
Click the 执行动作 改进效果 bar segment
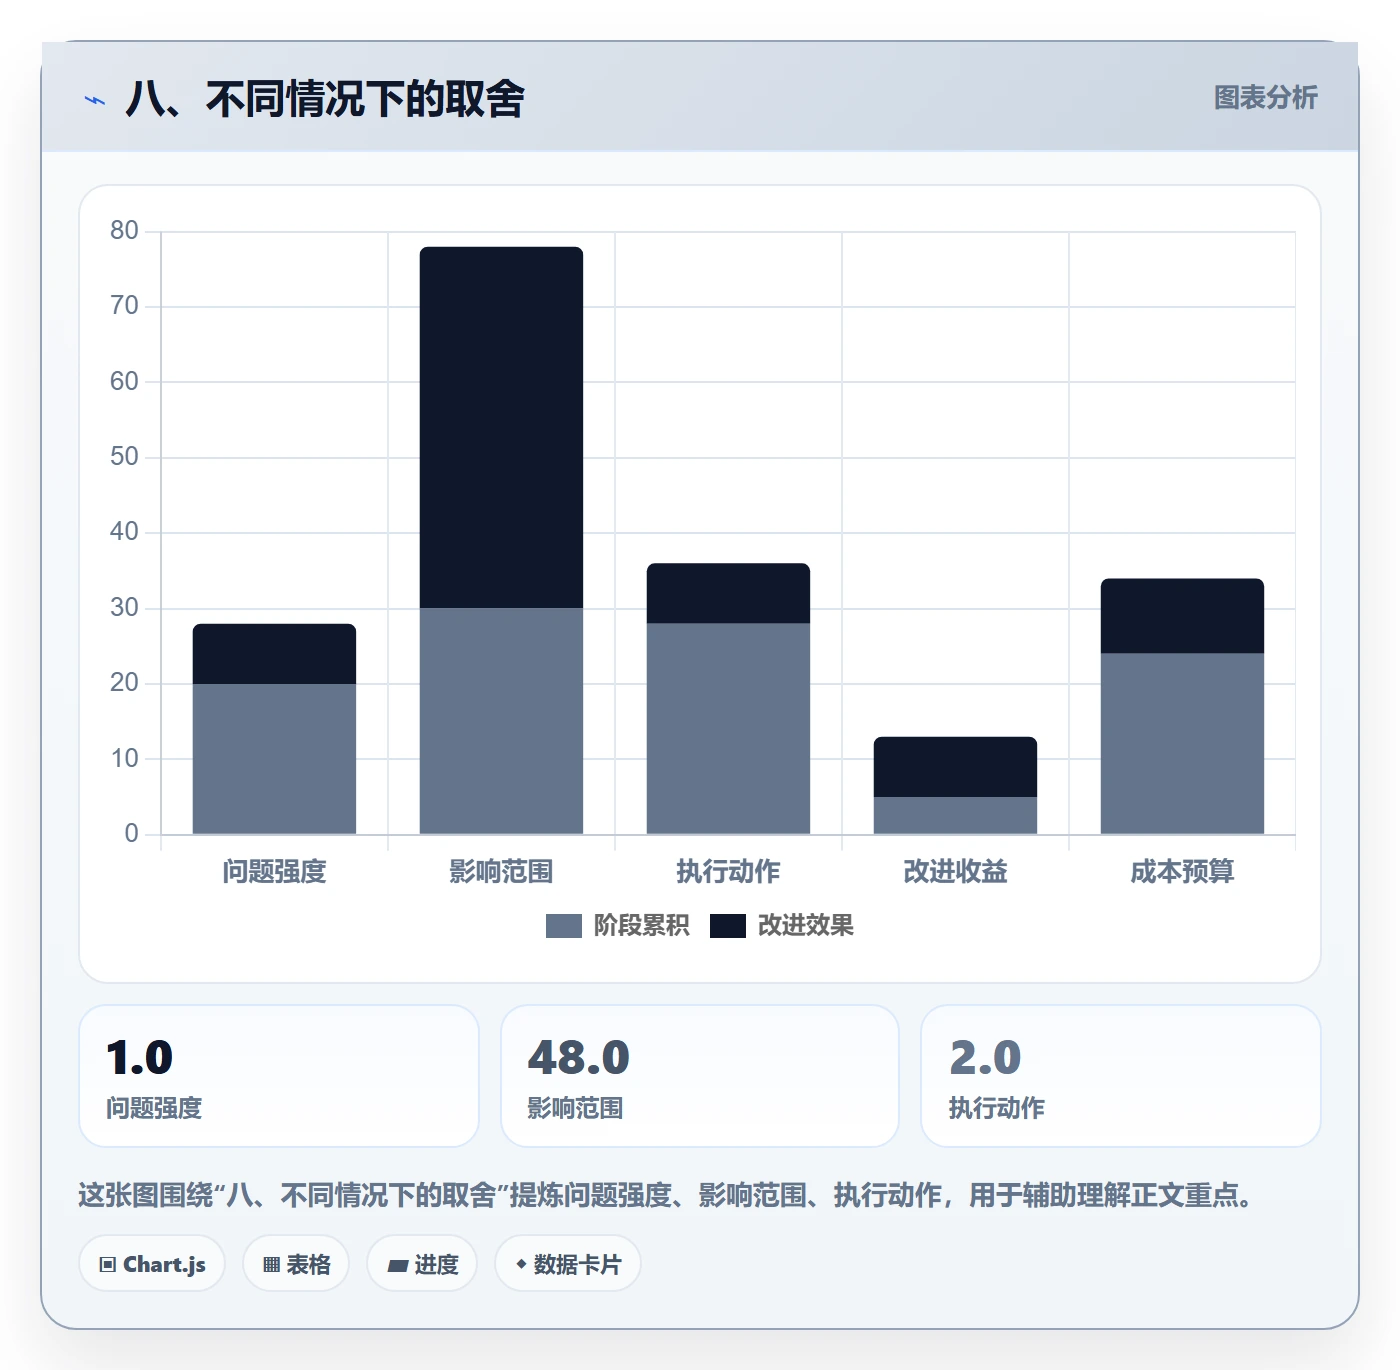pyautogui.click(x=728, y=594)
